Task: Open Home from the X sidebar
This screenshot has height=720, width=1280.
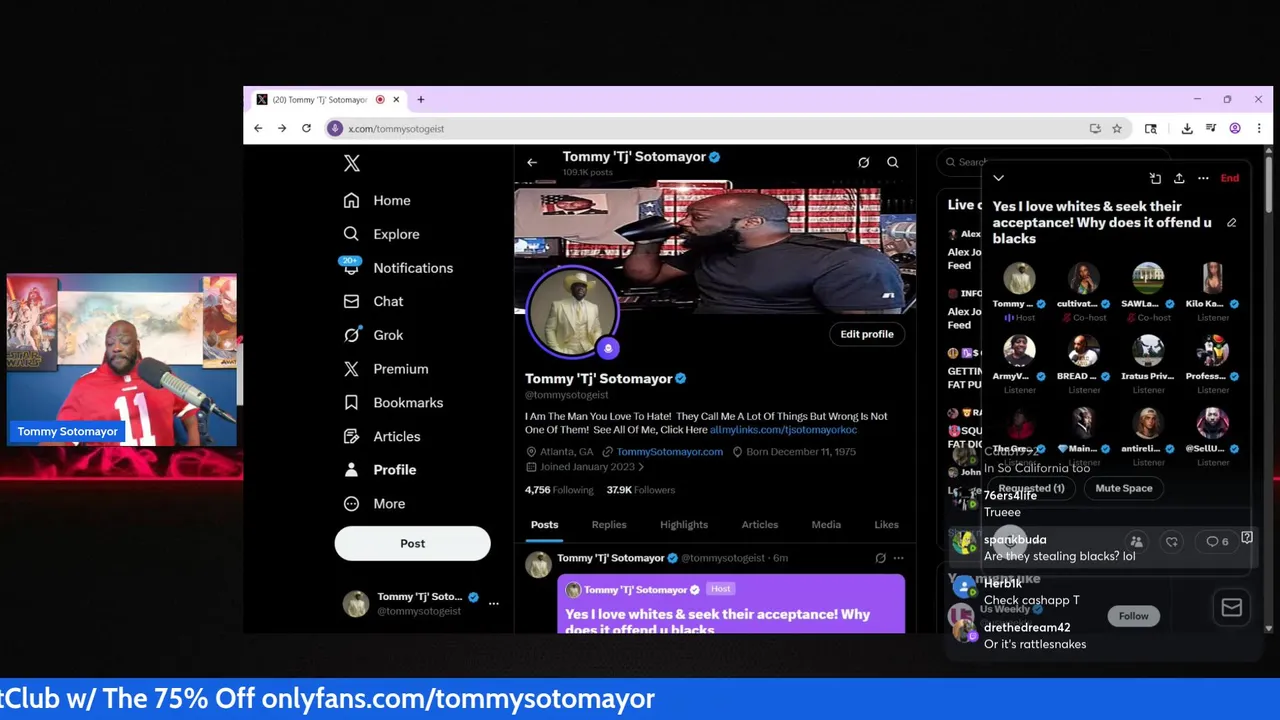Action: [377, 200]
